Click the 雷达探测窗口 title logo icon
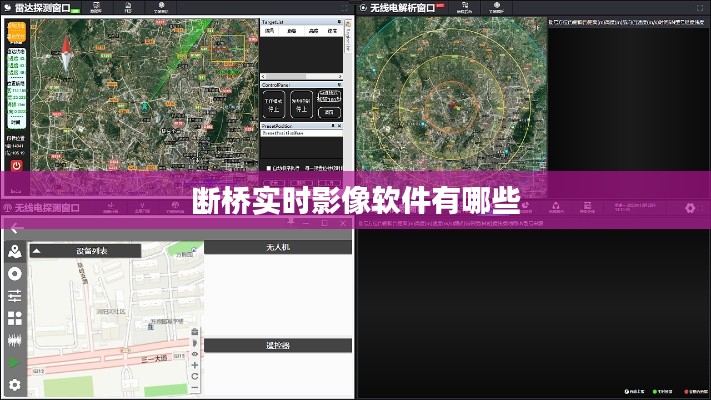Screen dimensions: 711x400 pos(7,8)
